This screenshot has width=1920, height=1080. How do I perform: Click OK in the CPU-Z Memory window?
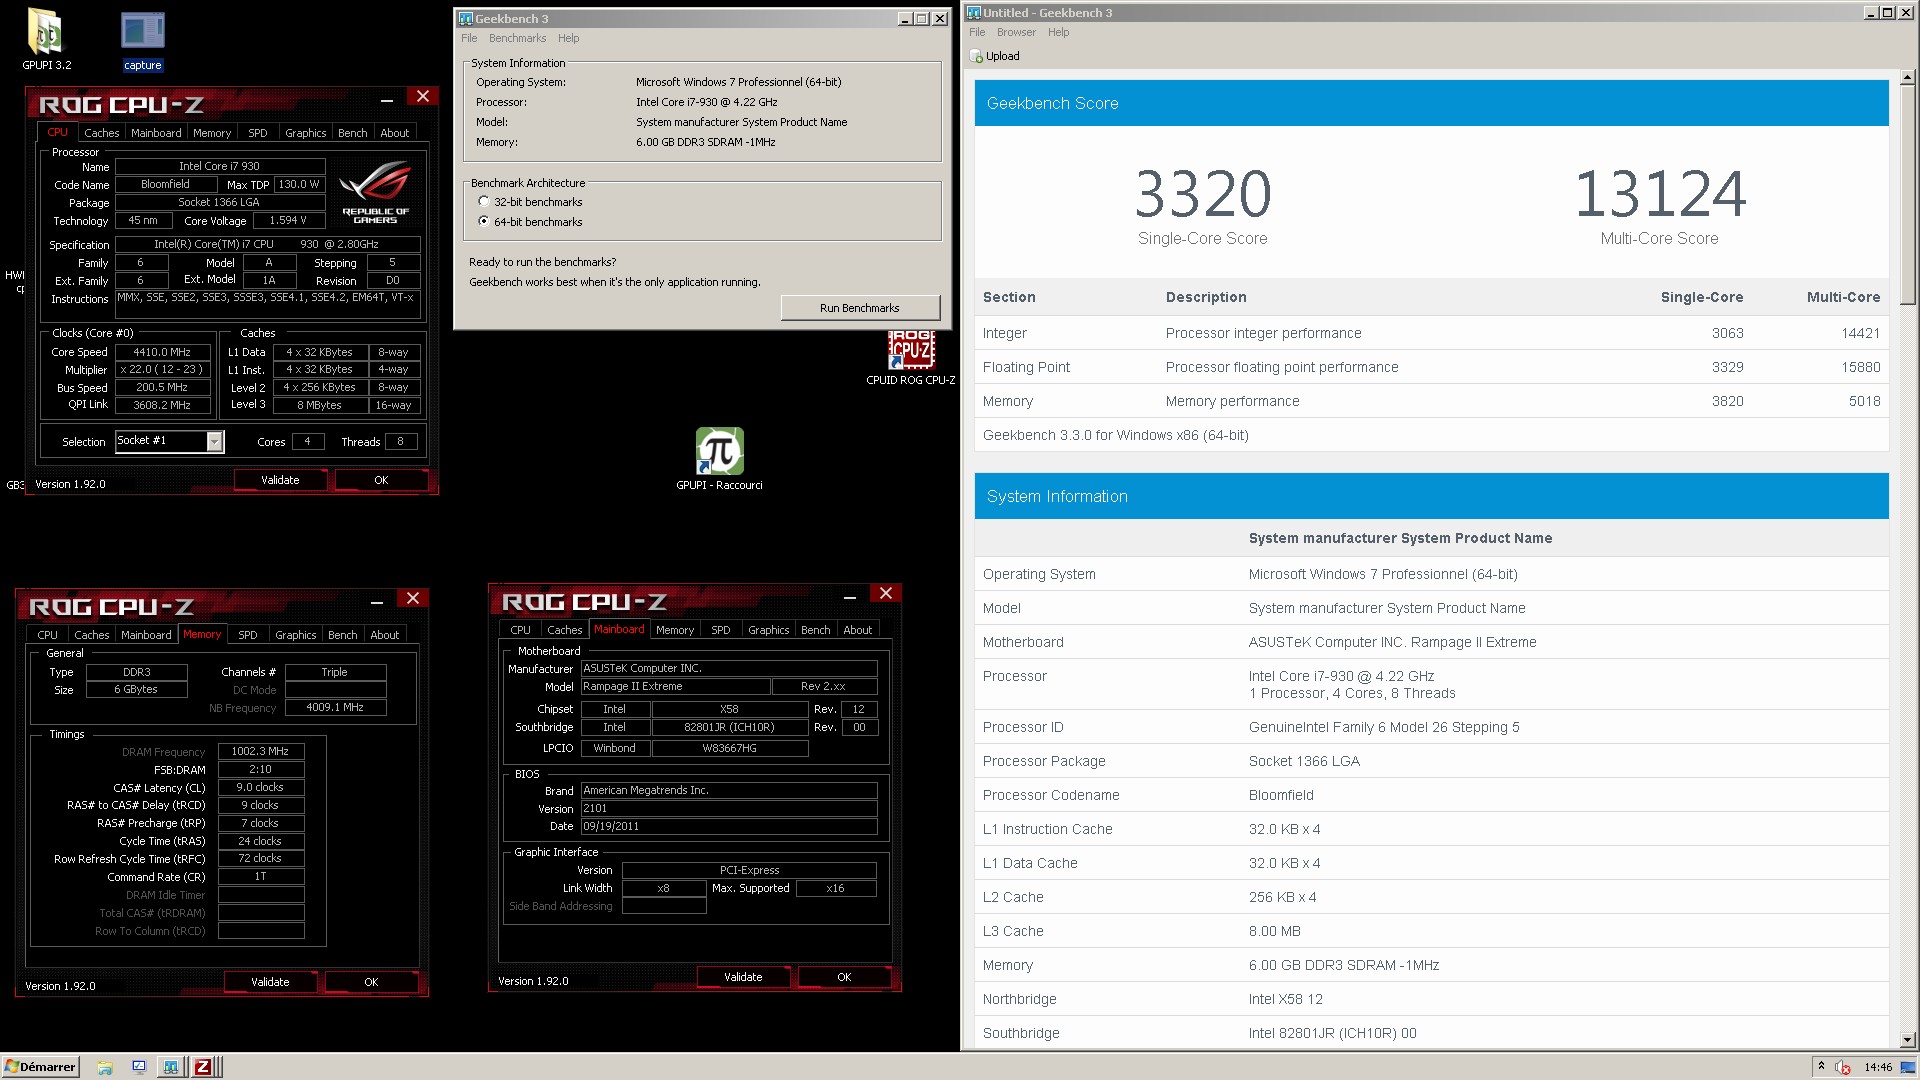371,982
